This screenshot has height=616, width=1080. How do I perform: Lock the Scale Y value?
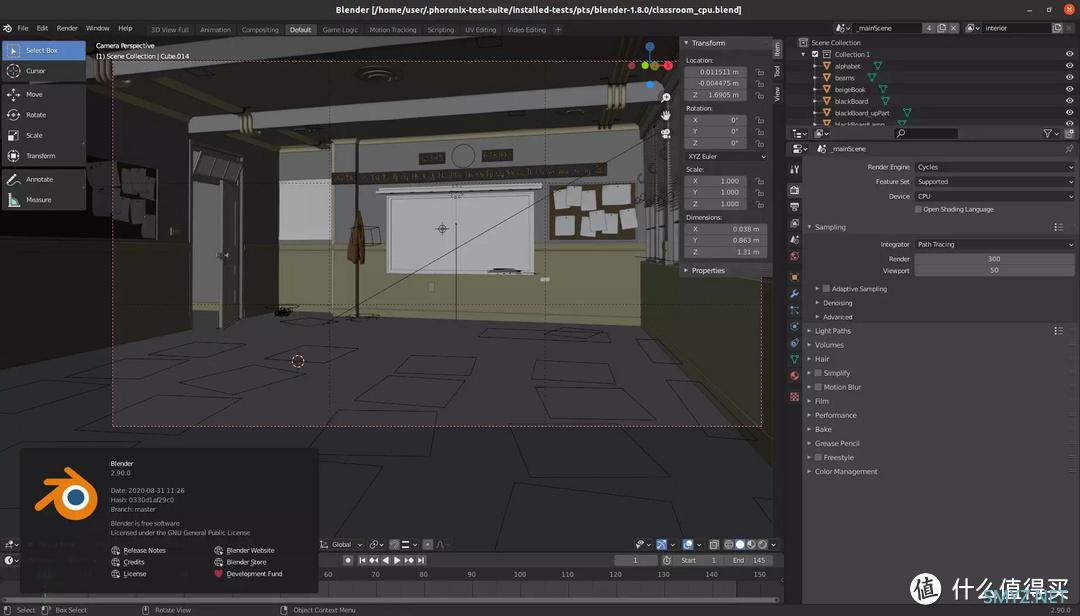tap(759, 192)
